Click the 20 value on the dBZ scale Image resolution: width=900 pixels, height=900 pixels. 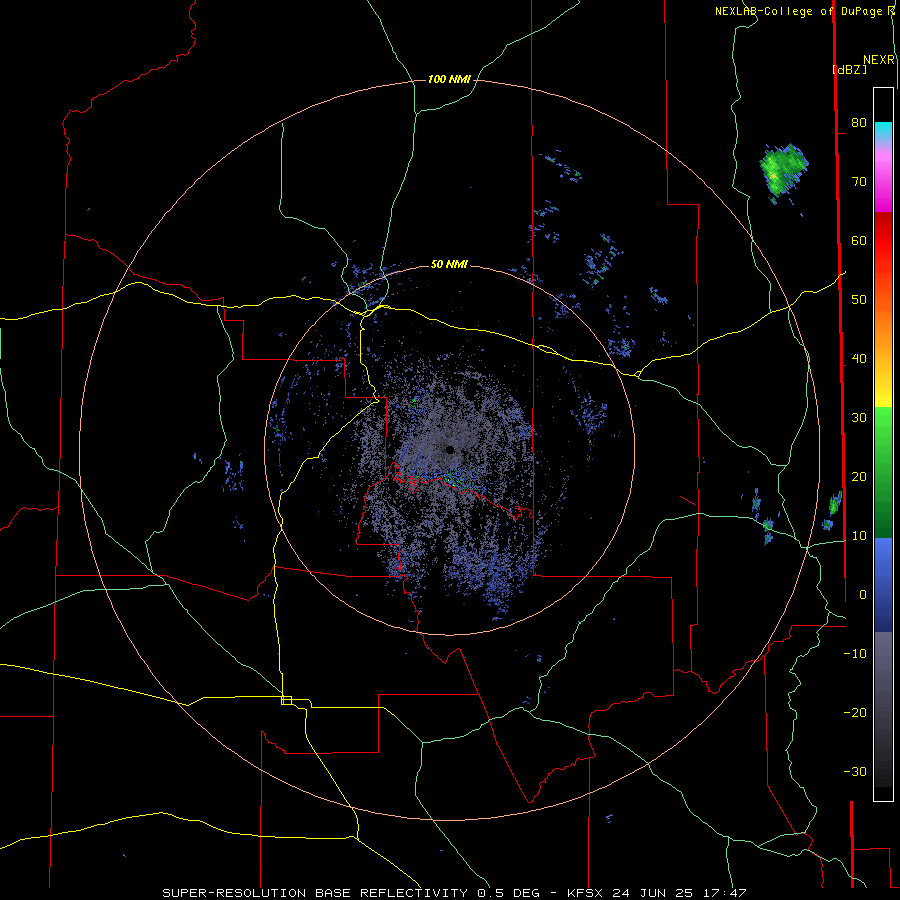click(859, 476)
